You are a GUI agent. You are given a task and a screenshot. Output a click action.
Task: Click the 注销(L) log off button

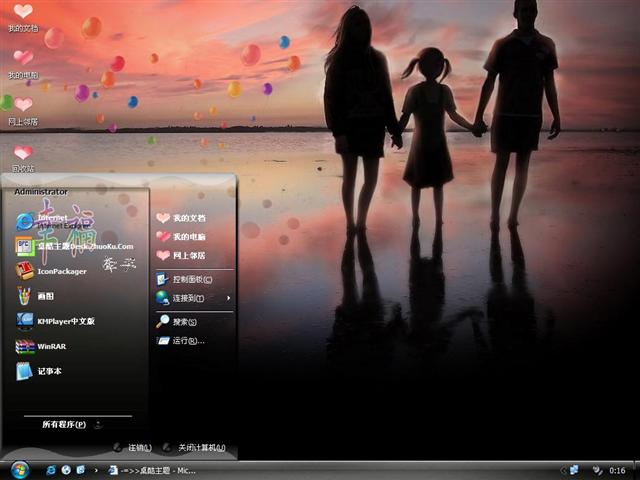click(x=133, y=447)
